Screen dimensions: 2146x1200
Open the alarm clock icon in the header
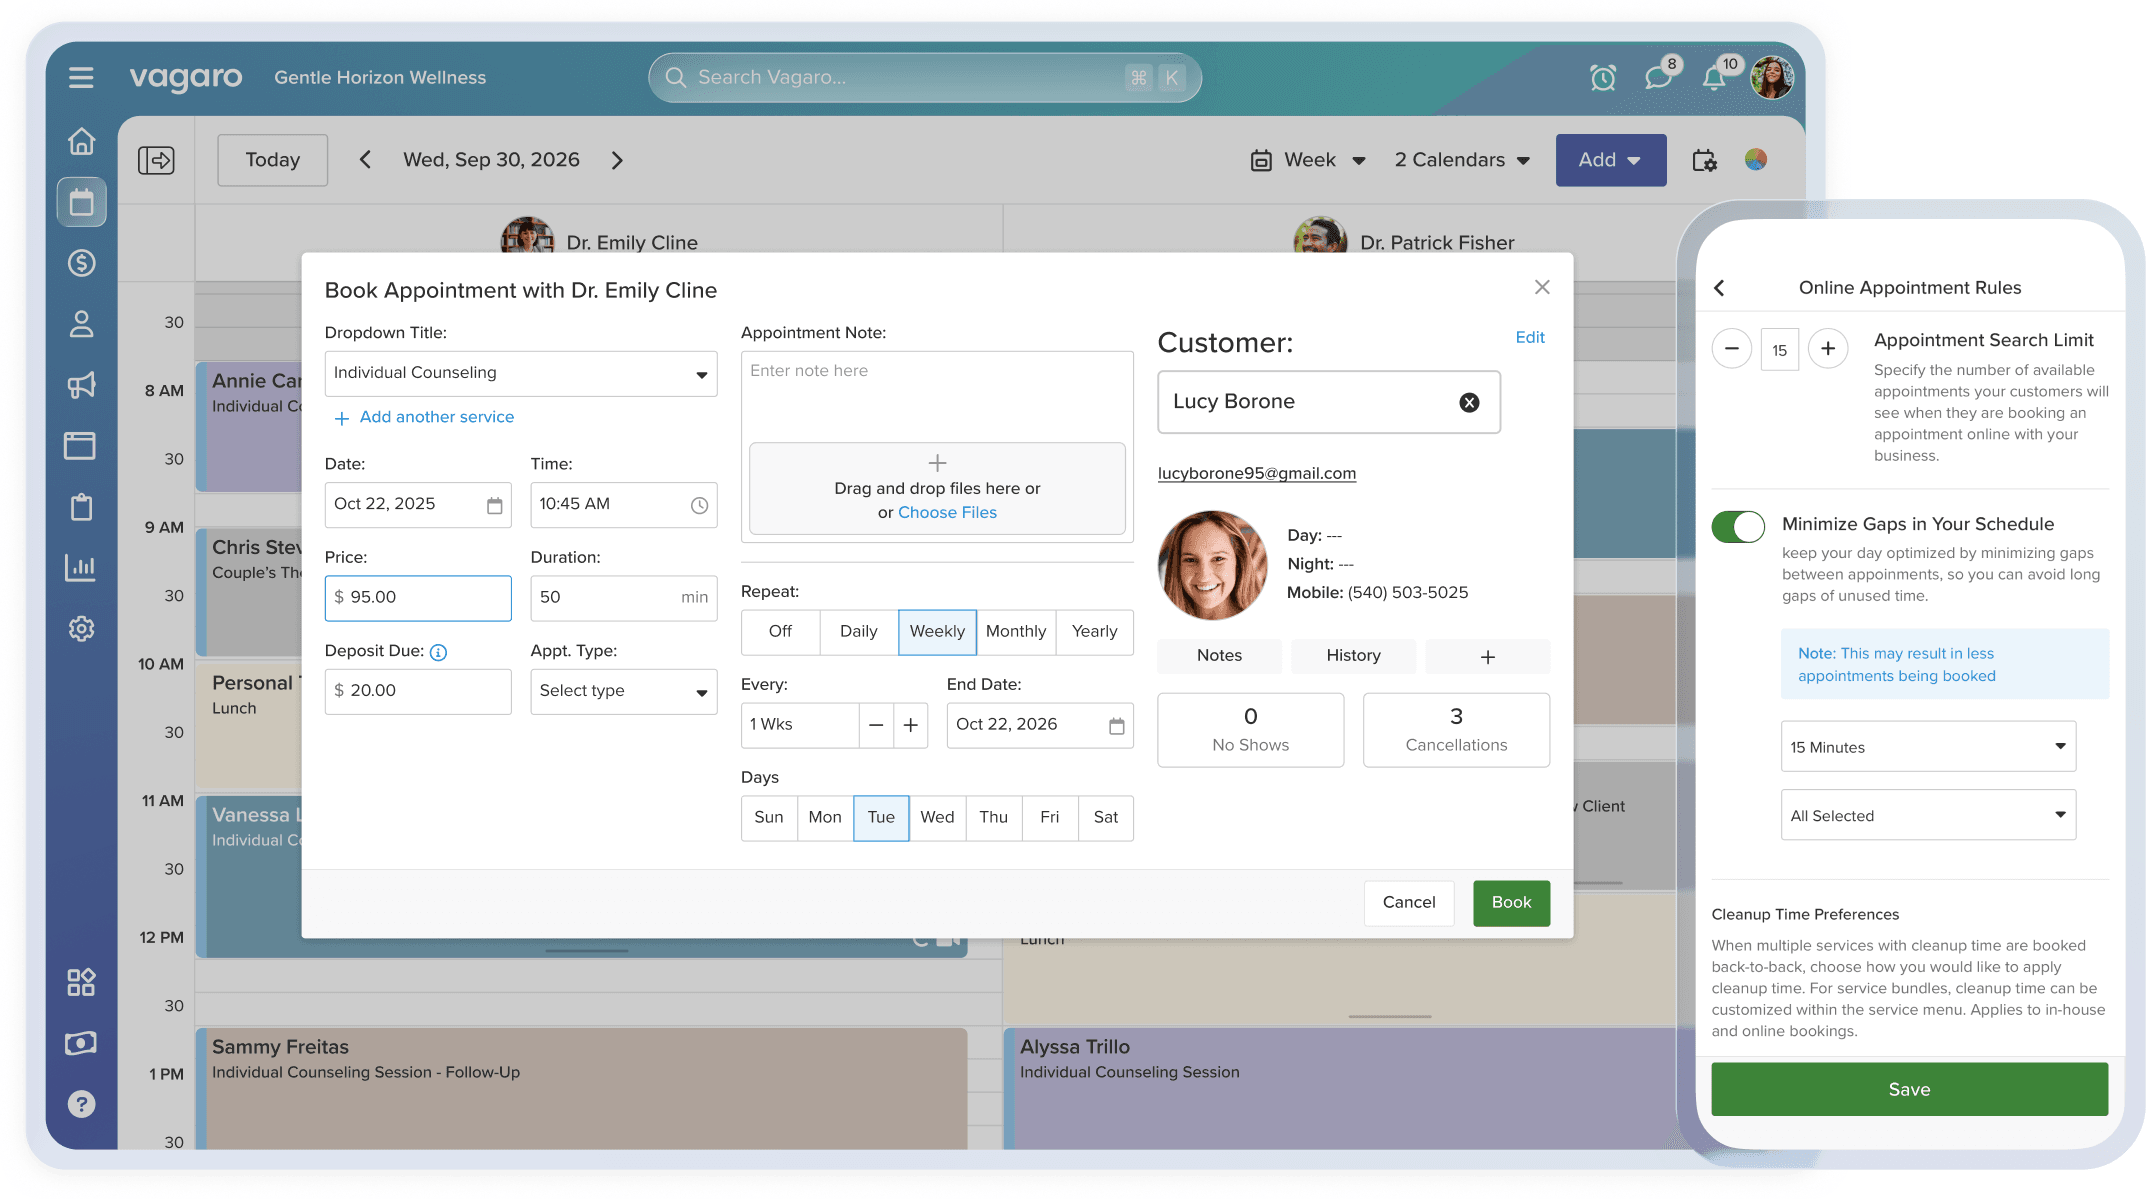coord(1603,78)
